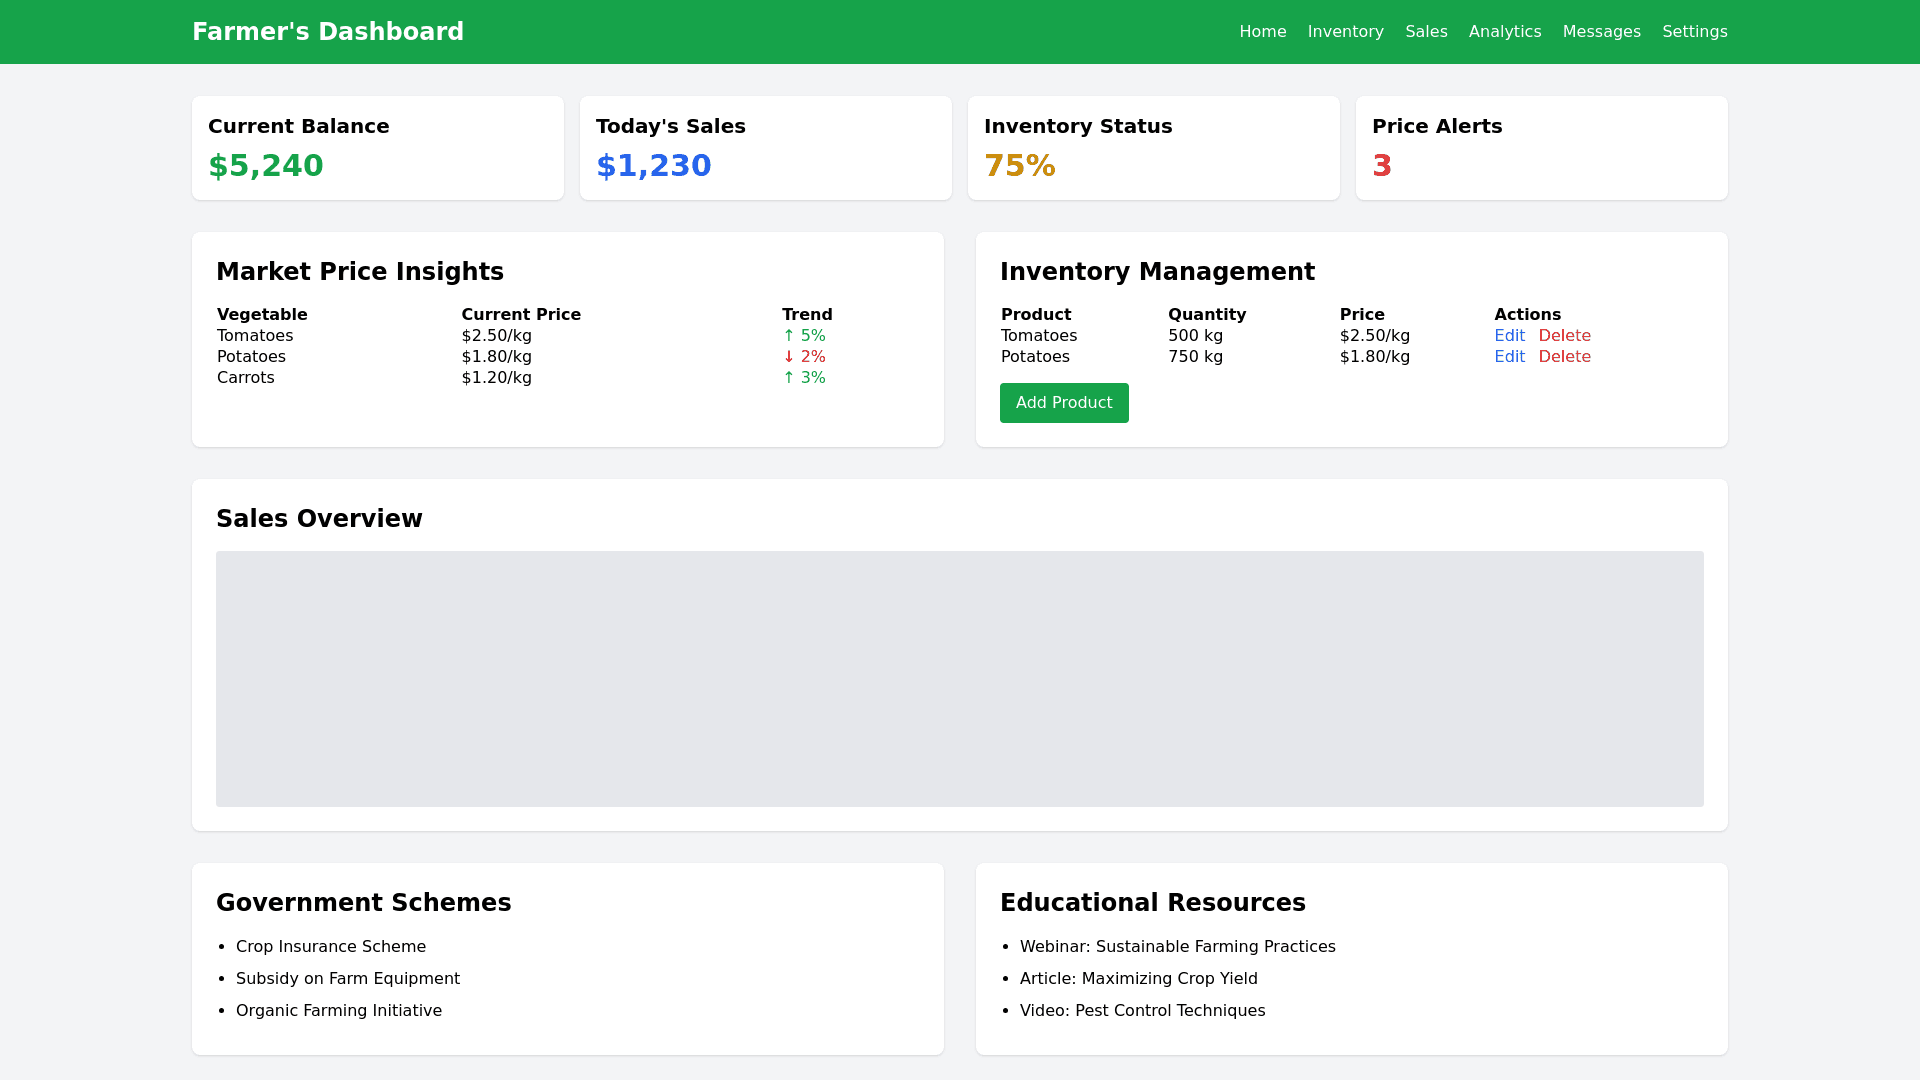Click the Tomatoes upward trend arrow
The image size is (1920, 1080).
789,336
